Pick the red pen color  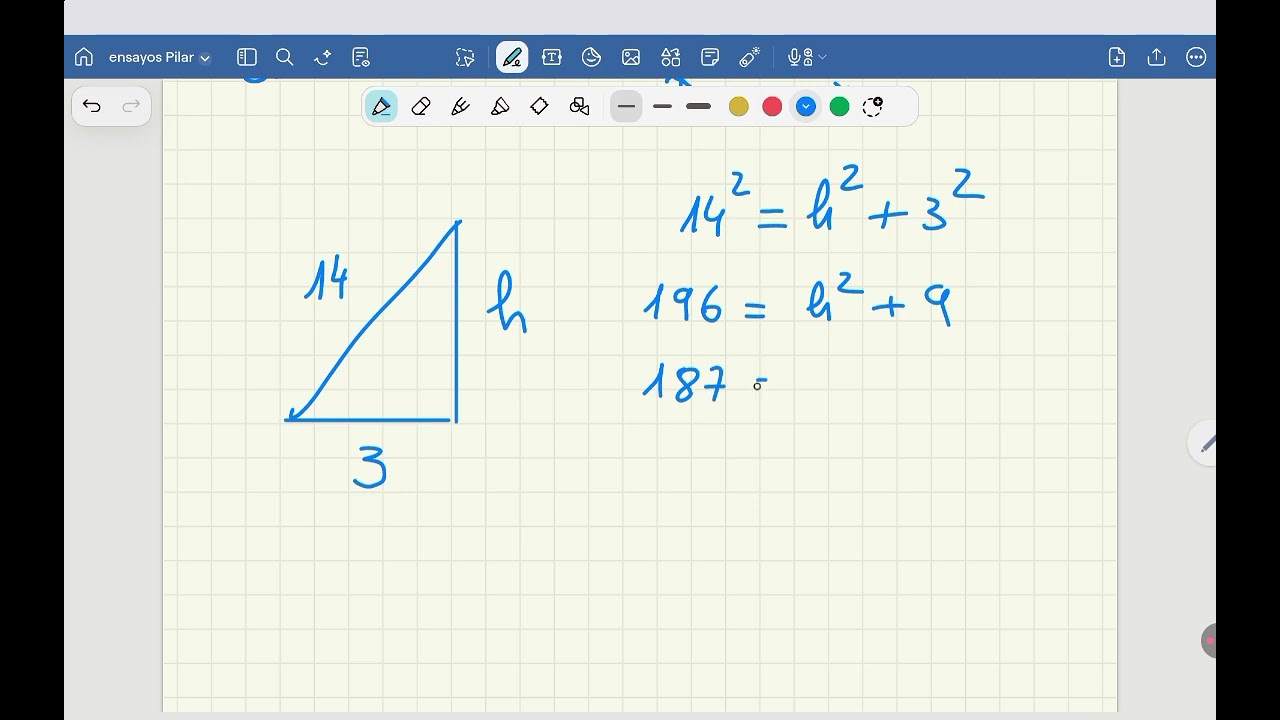pyautogui.click(x=772, y=106)
